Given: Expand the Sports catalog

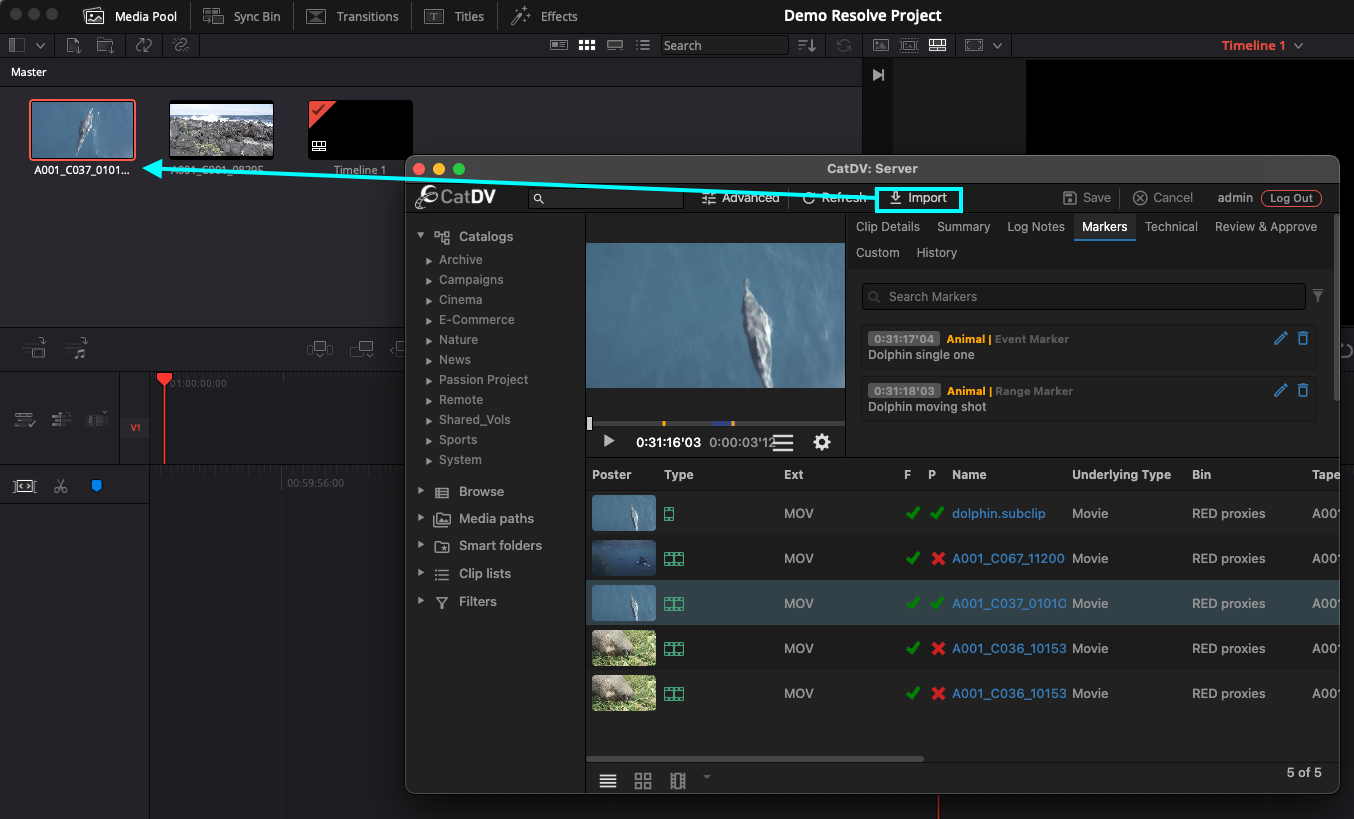Looking at the screenshot, I should [429, 440].
